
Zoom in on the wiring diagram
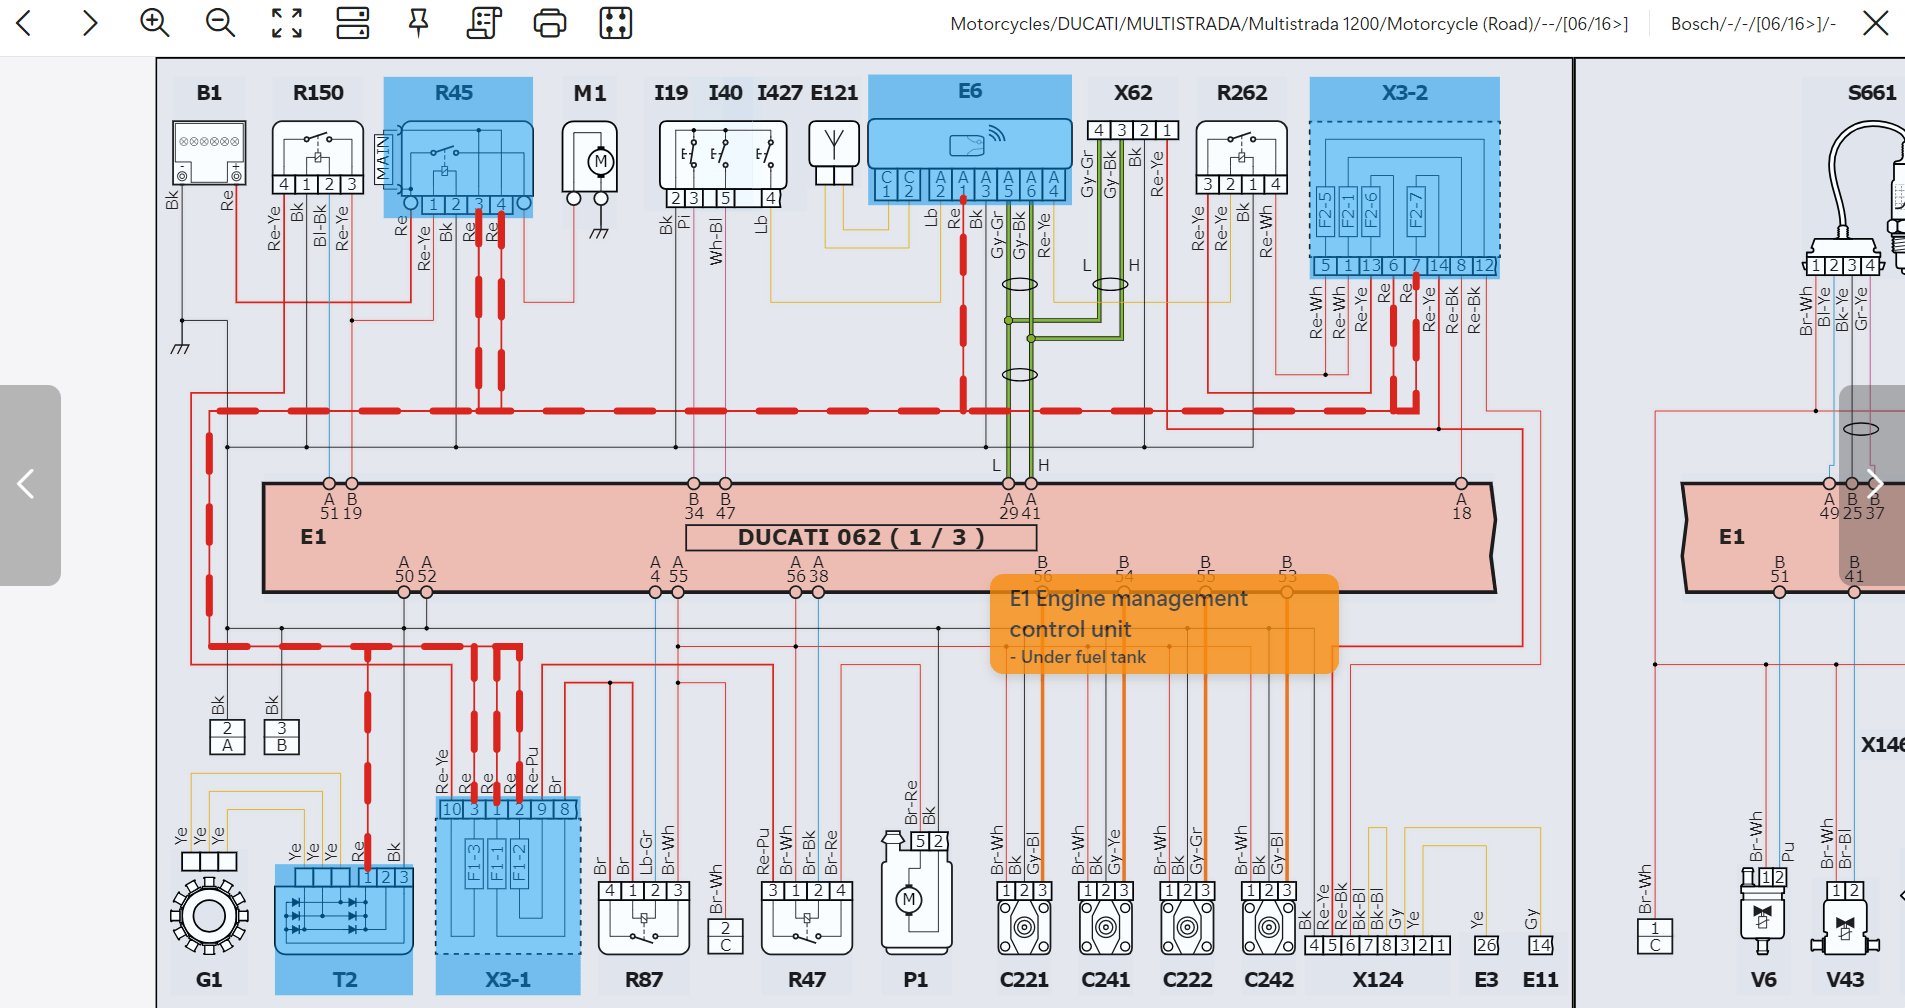click(154, 23)
